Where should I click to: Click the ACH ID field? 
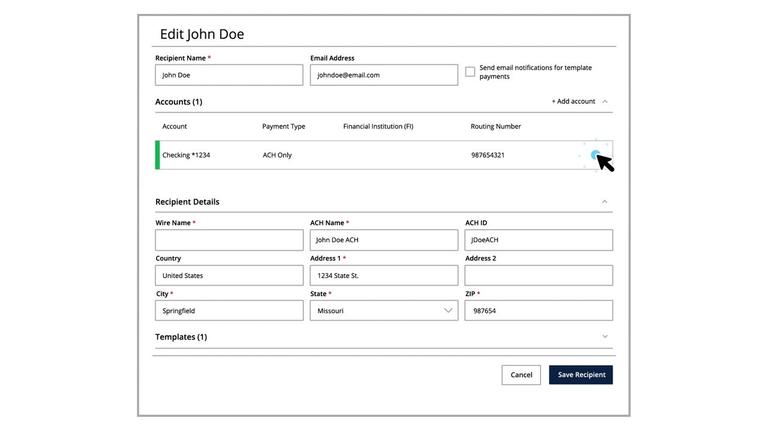[x=538, y=240]
